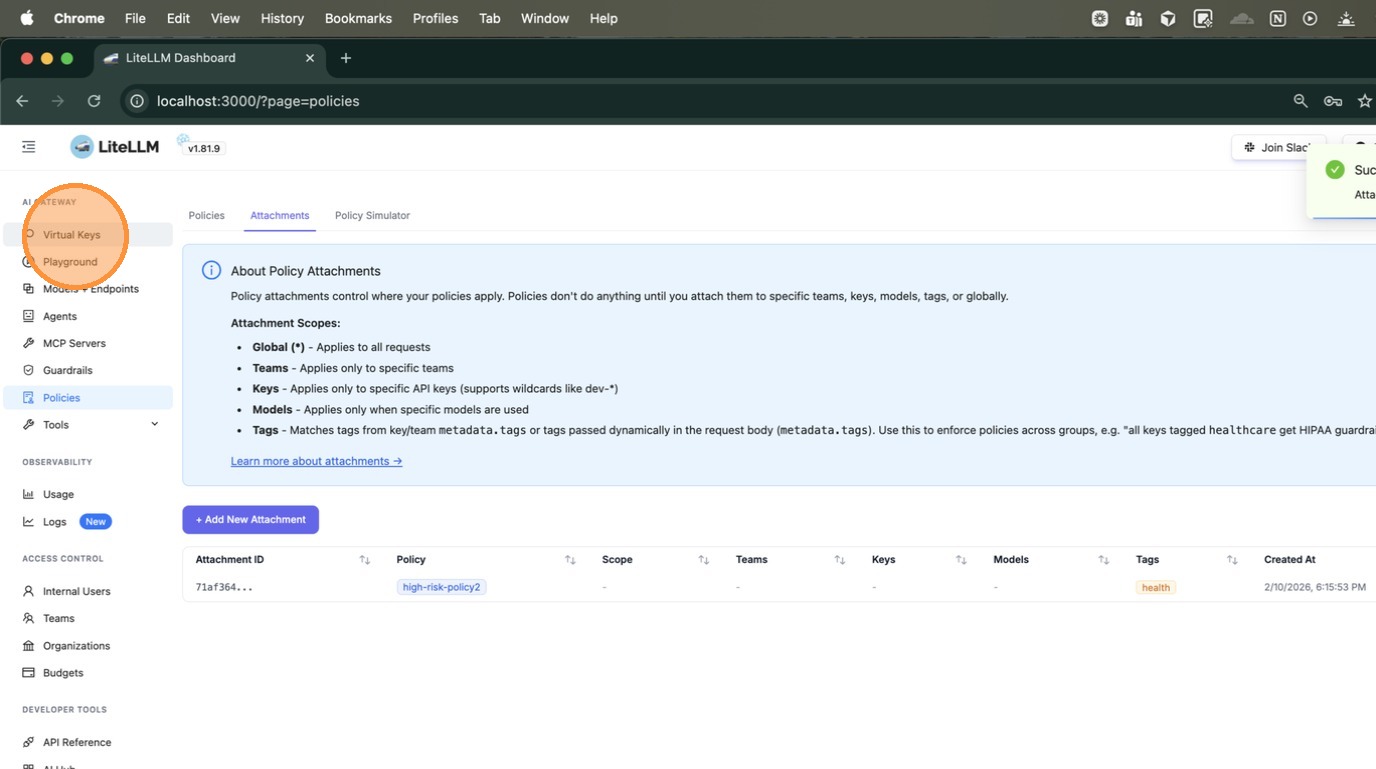The width and height of the screenshot is (1376, 769).
Task: Bookmark this page with the star icon
Action: 1365,101
